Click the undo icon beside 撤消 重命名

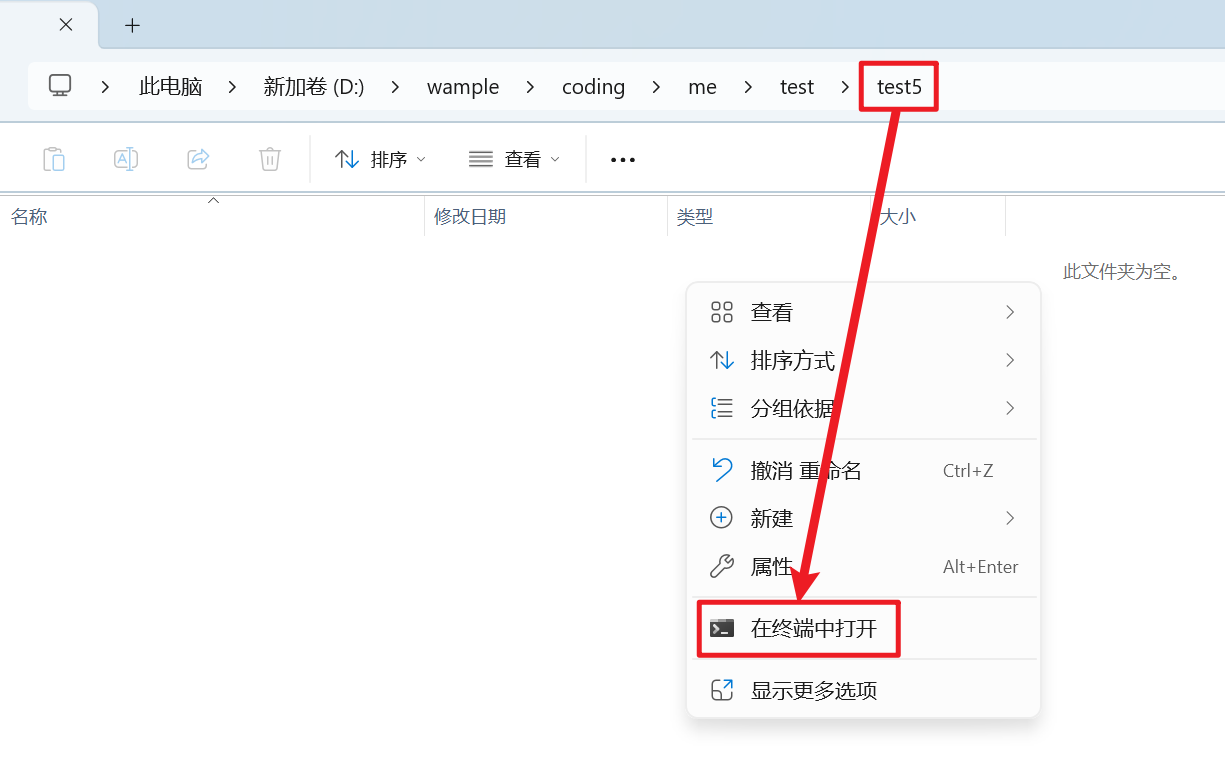coord(721,470)
